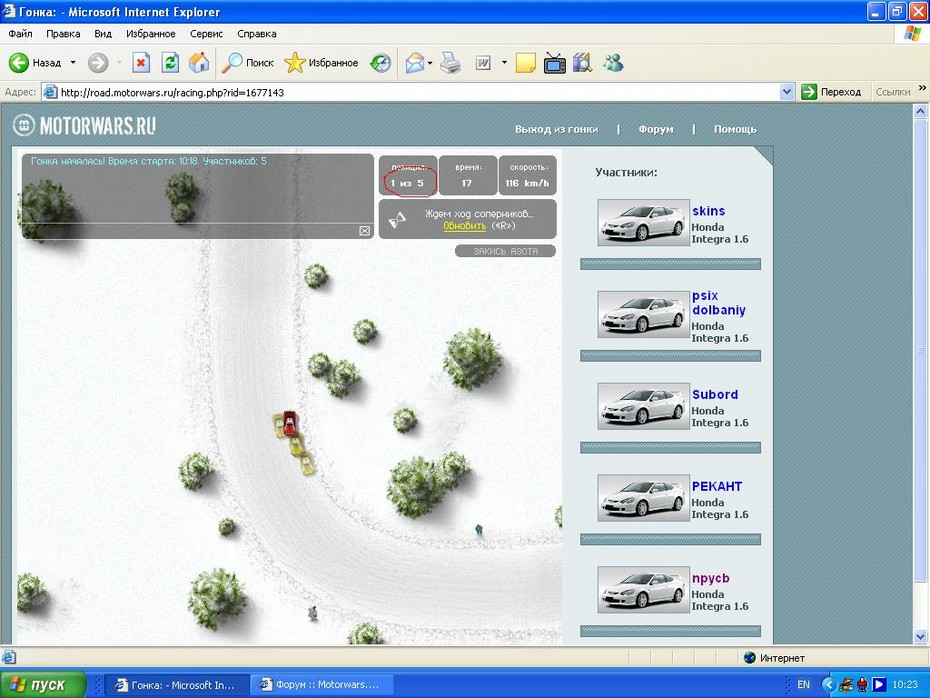Open the Правка menu
Screen dimensions: 930x698
(63, 34)
